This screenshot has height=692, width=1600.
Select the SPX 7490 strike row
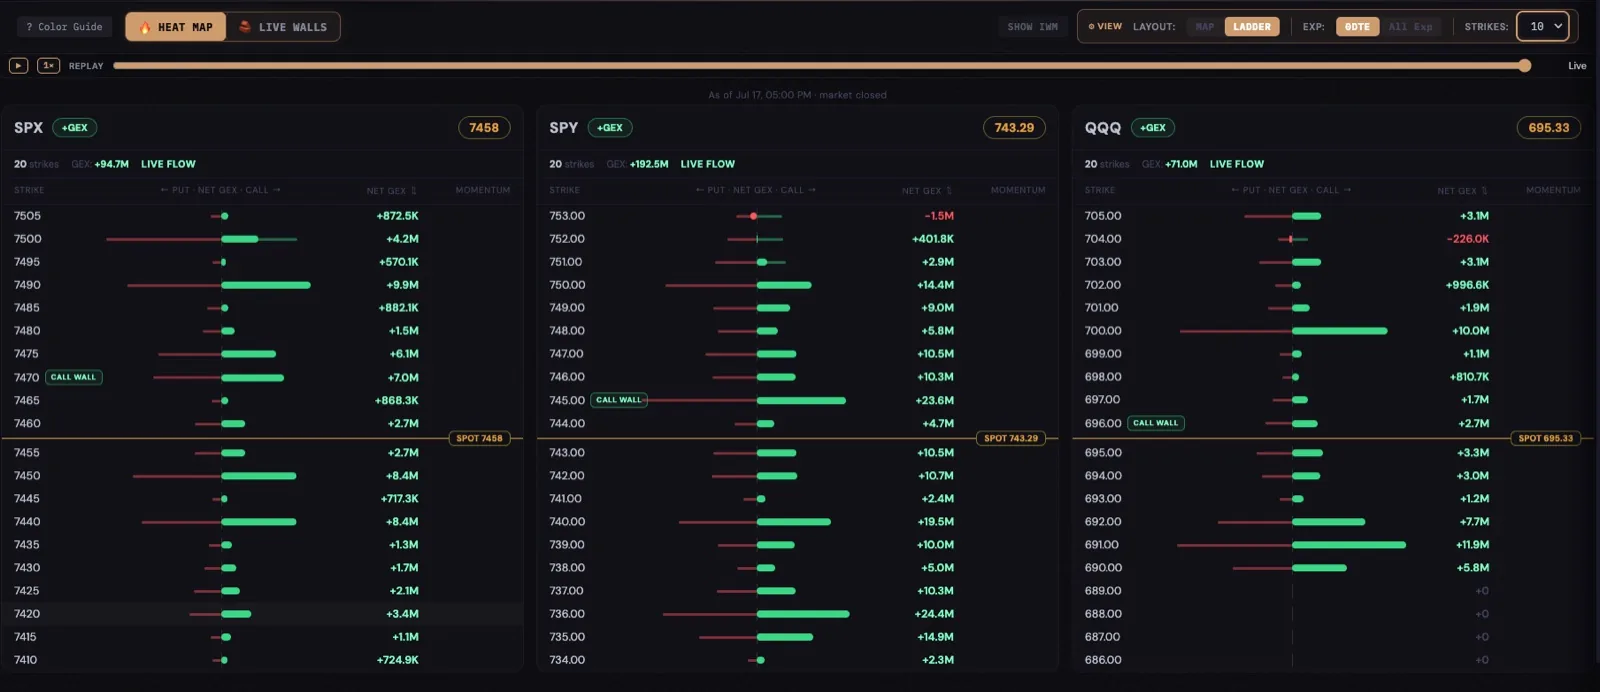tap(262, 285)
